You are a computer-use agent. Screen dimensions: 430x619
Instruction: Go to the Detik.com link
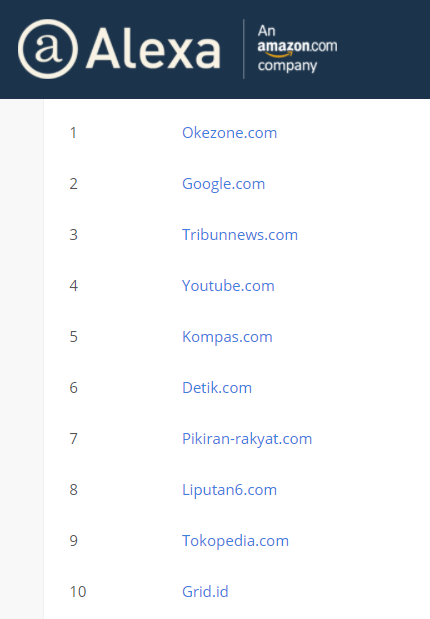[217, 388]
